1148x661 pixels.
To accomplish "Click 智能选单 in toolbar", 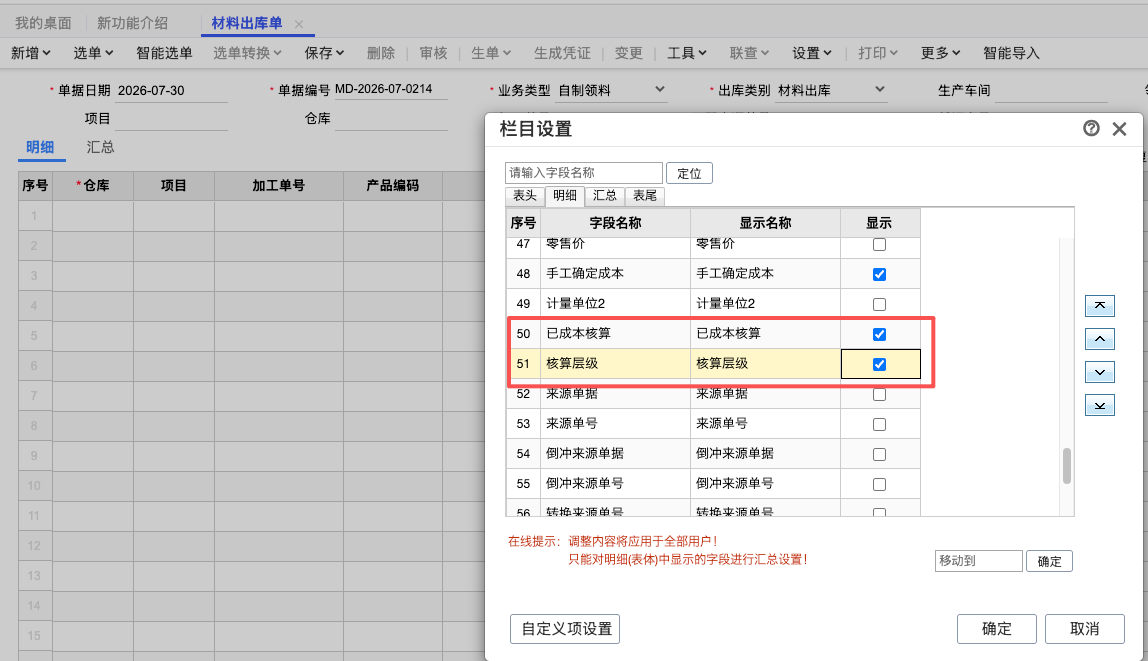I will 164,53.
